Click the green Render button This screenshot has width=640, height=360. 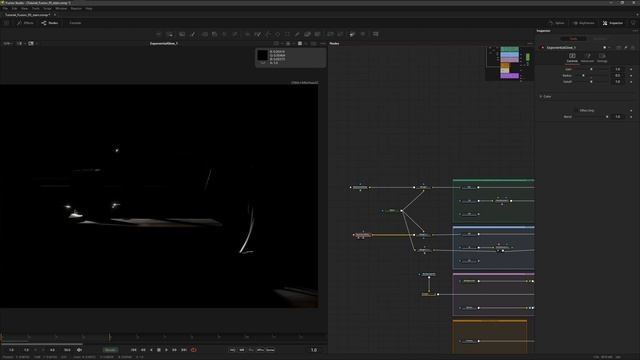(x=110, y=350)
